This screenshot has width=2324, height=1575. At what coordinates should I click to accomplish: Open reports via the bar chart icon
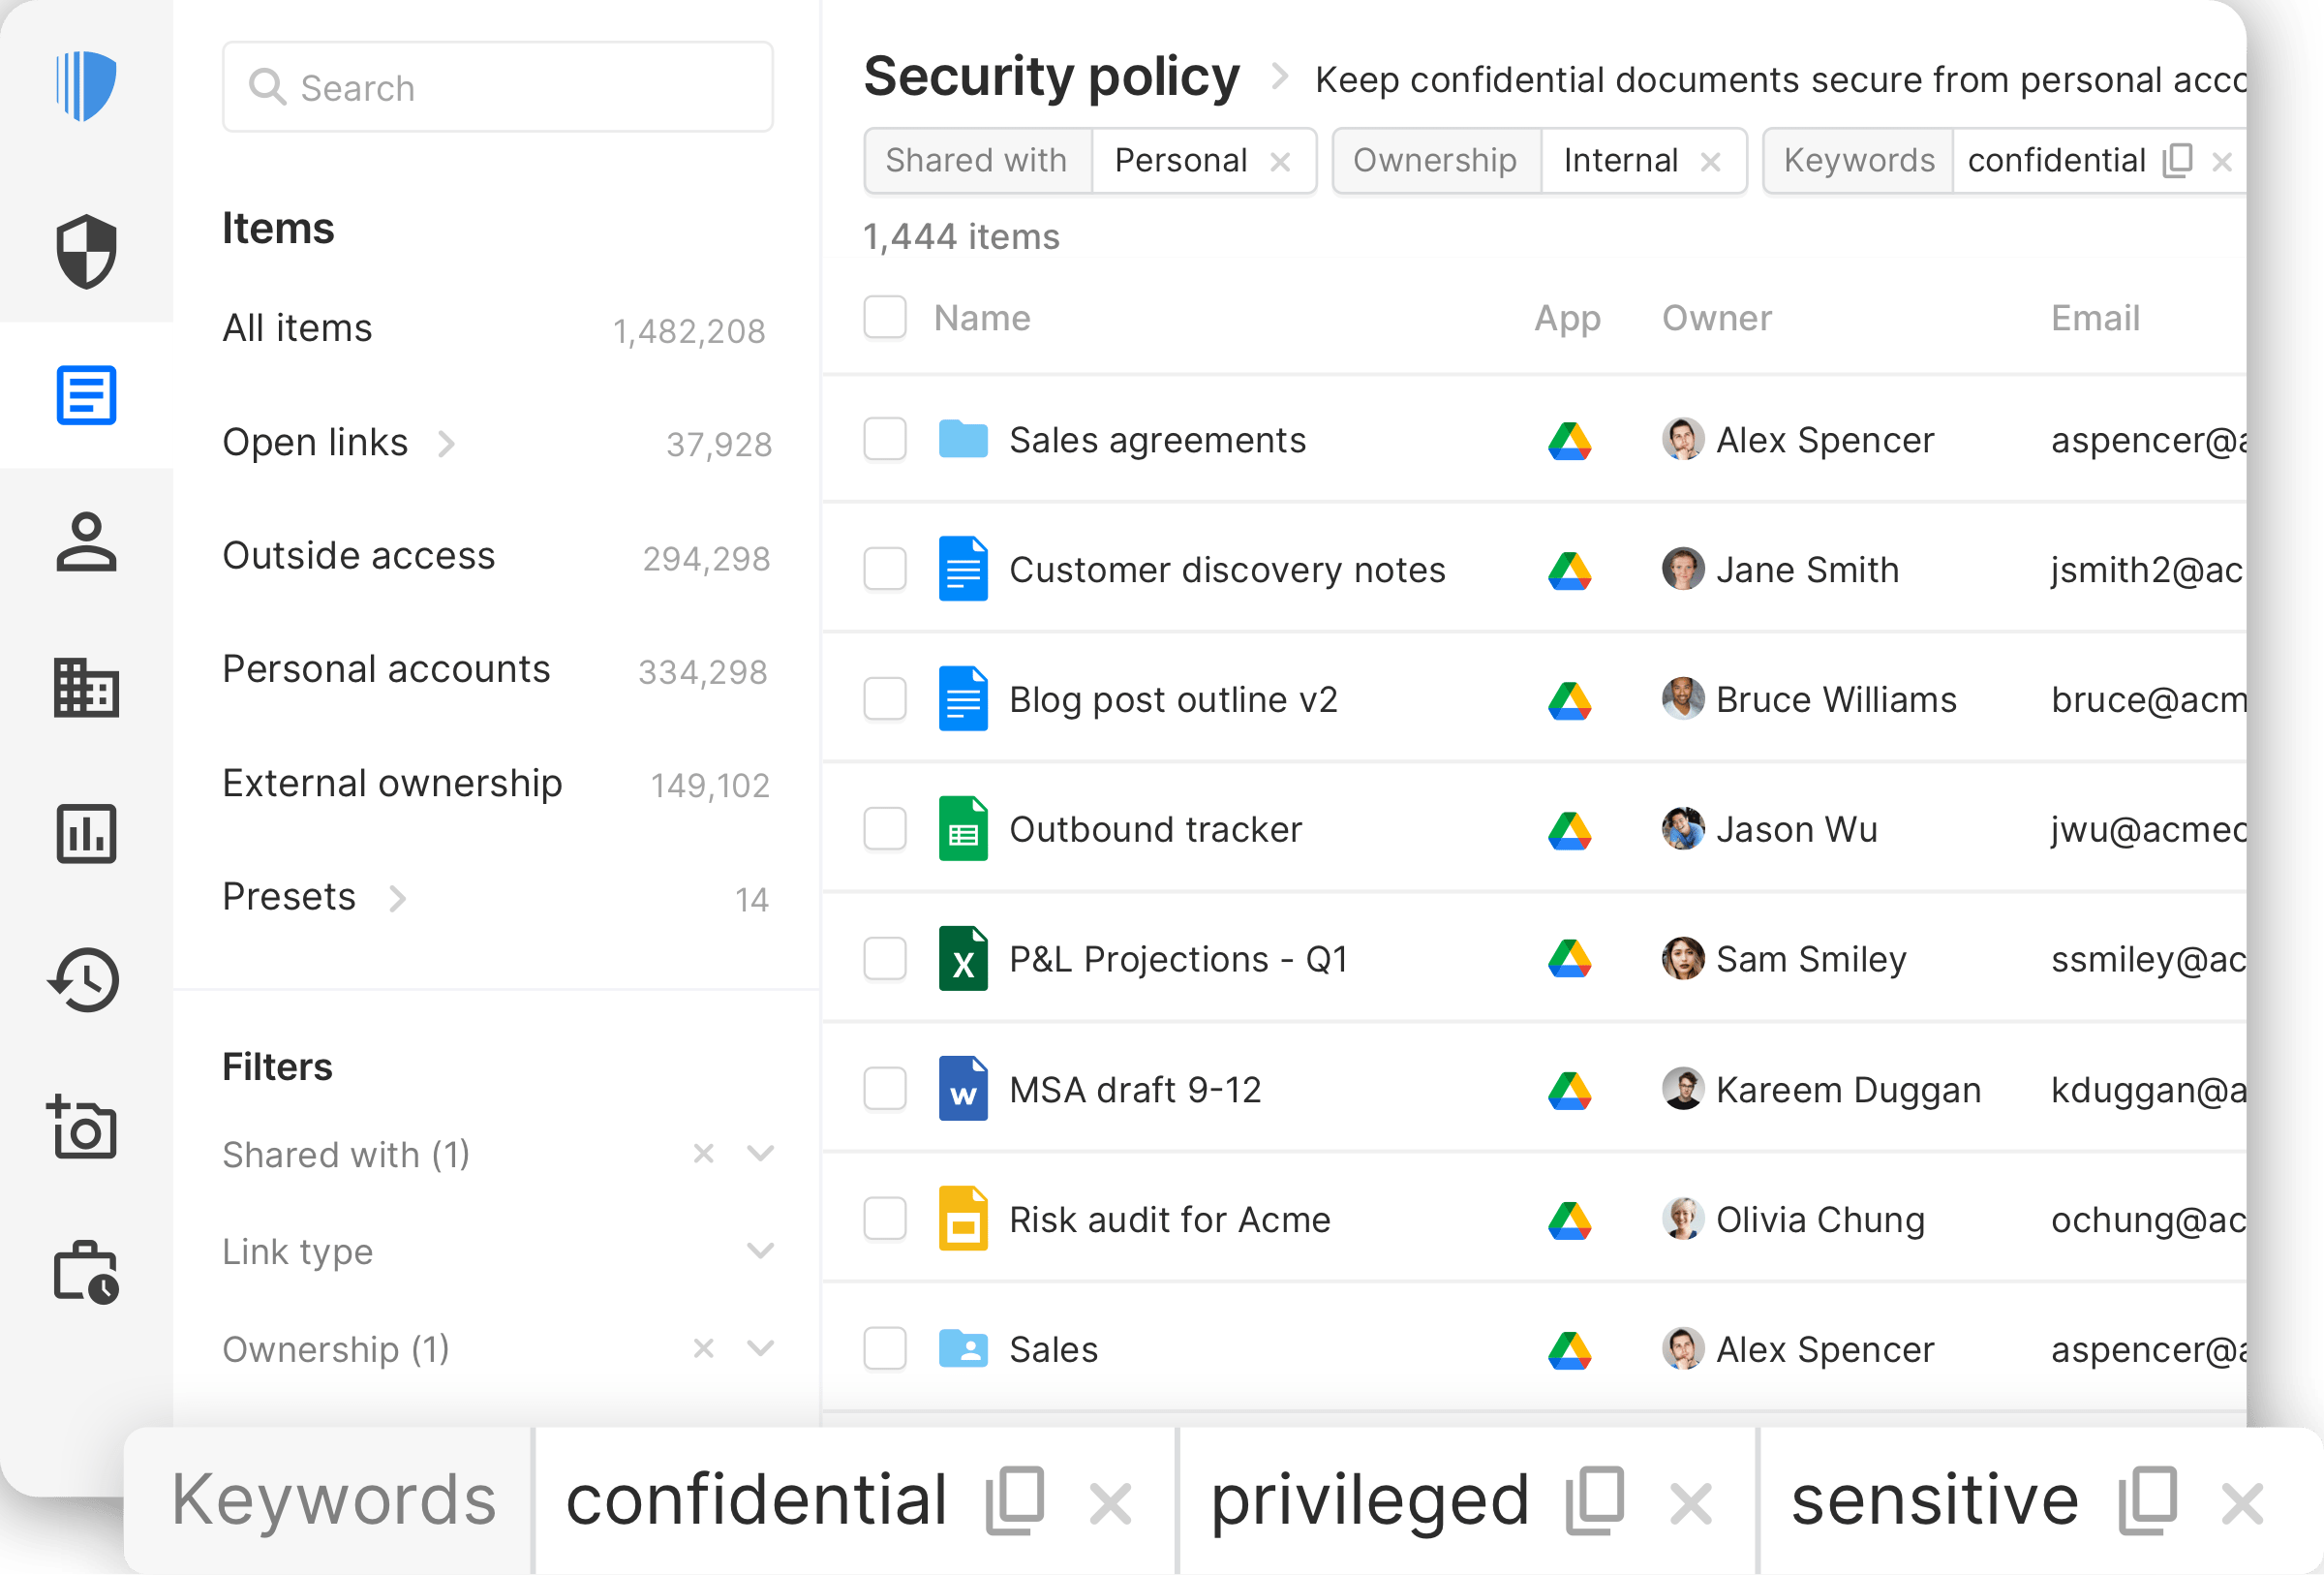(x=85, y=835)
